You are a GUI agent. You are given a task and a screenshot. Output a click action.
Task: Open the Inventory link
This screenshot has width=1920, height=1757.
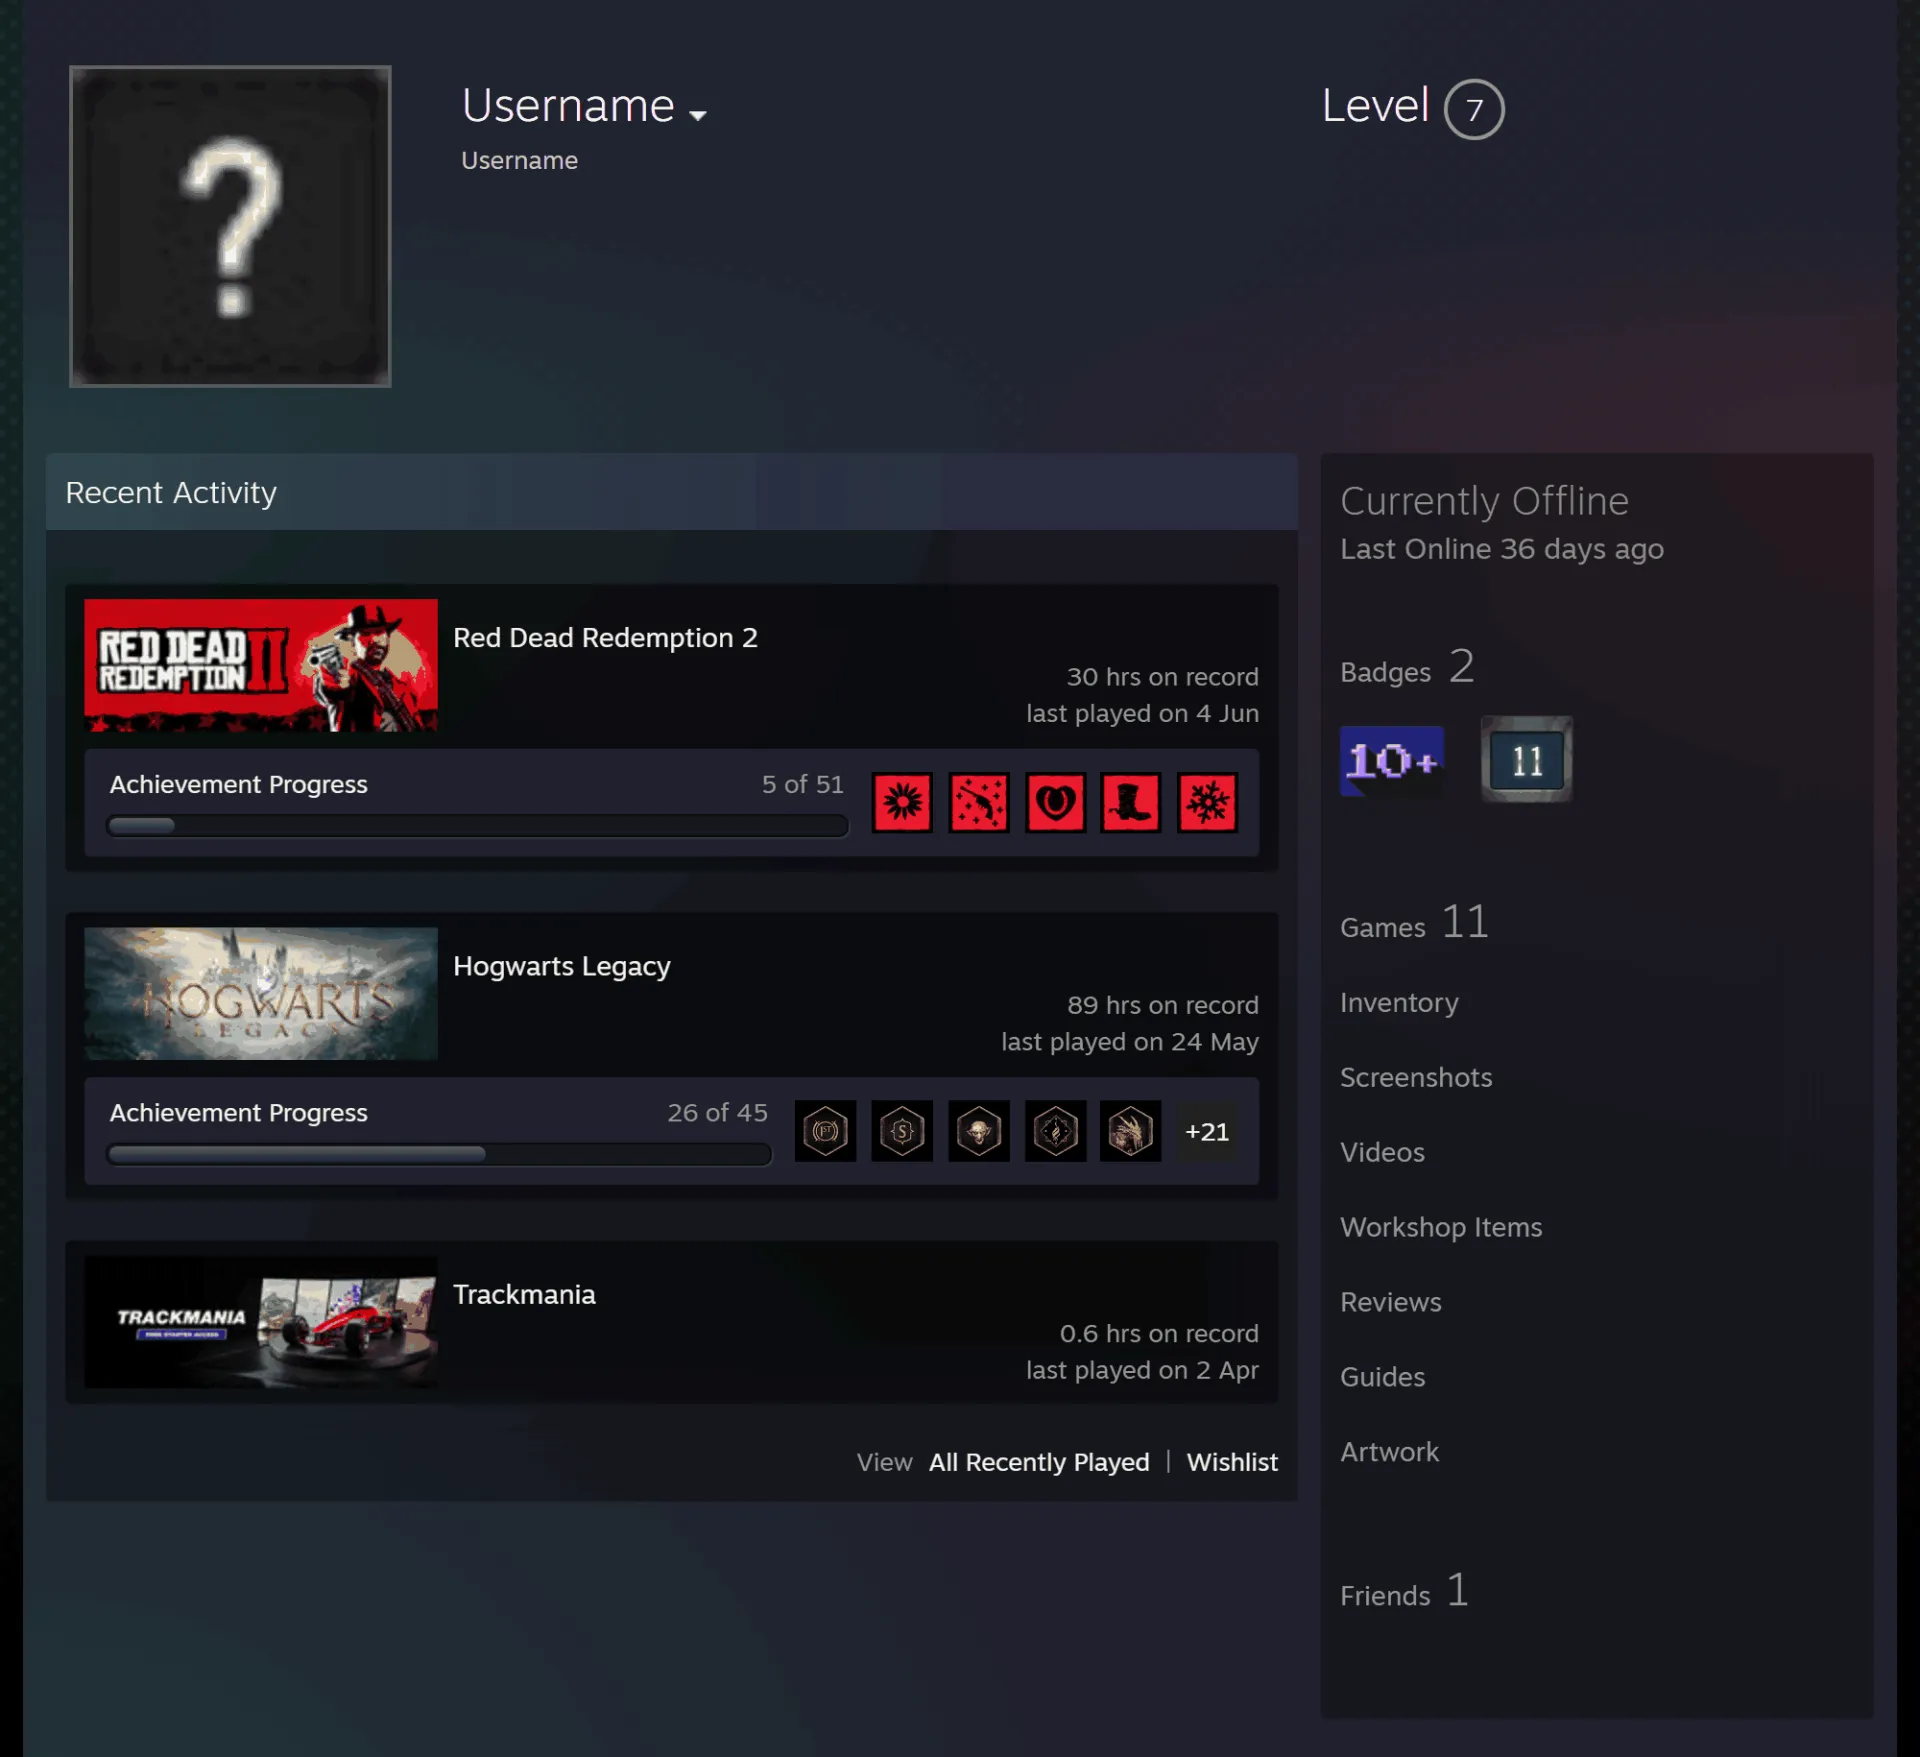1399,1002
